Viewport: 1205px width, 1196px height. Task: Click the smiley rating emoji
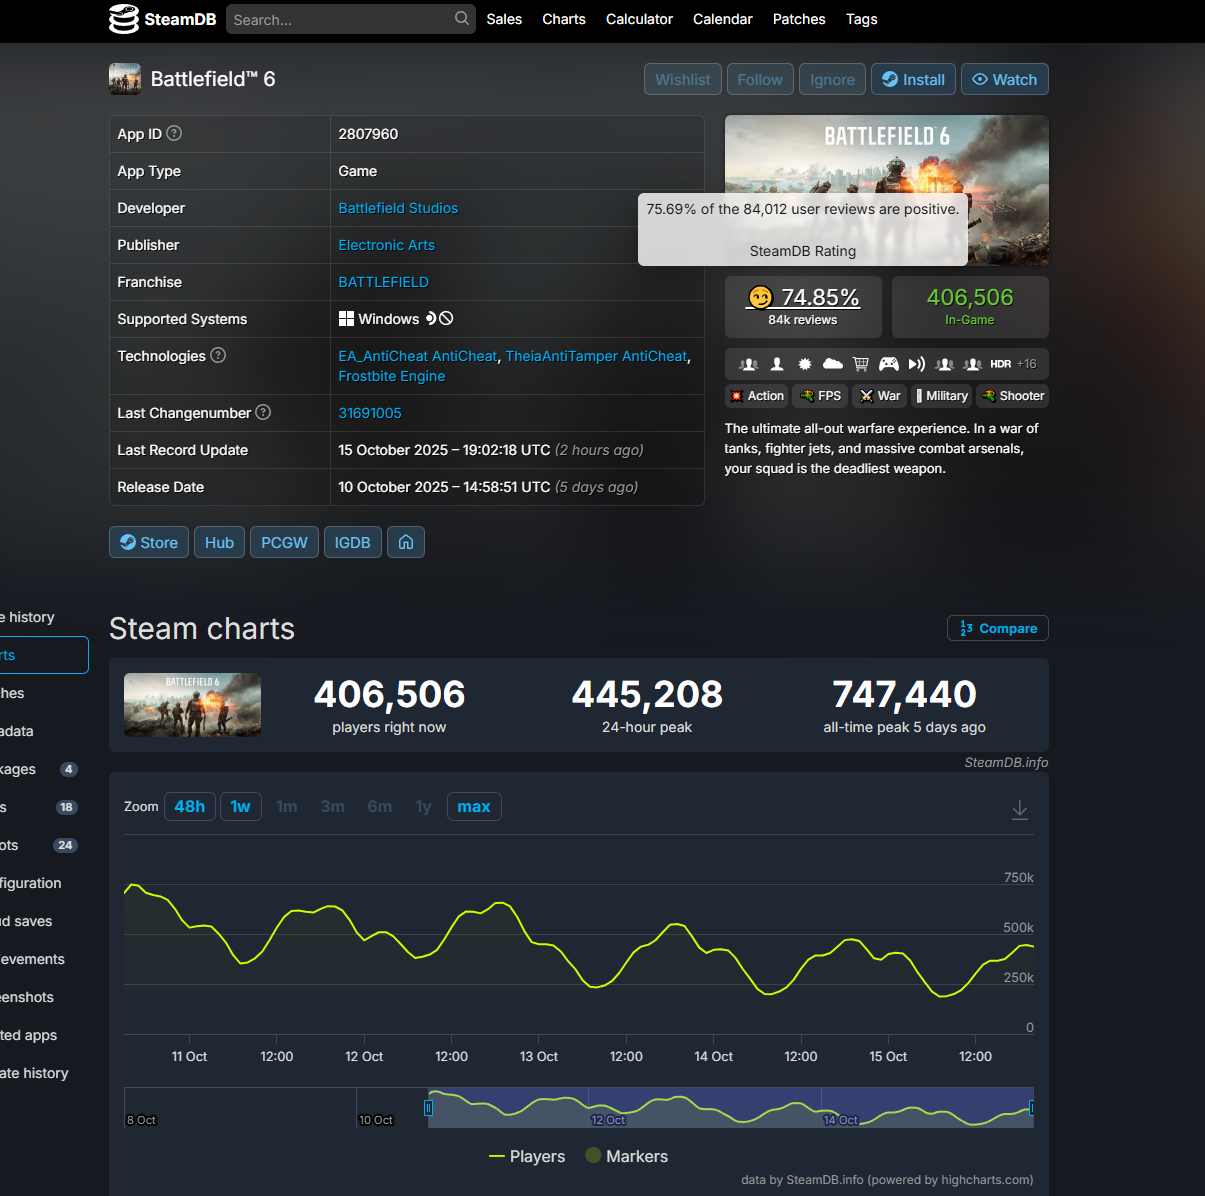tap(760, 297)
